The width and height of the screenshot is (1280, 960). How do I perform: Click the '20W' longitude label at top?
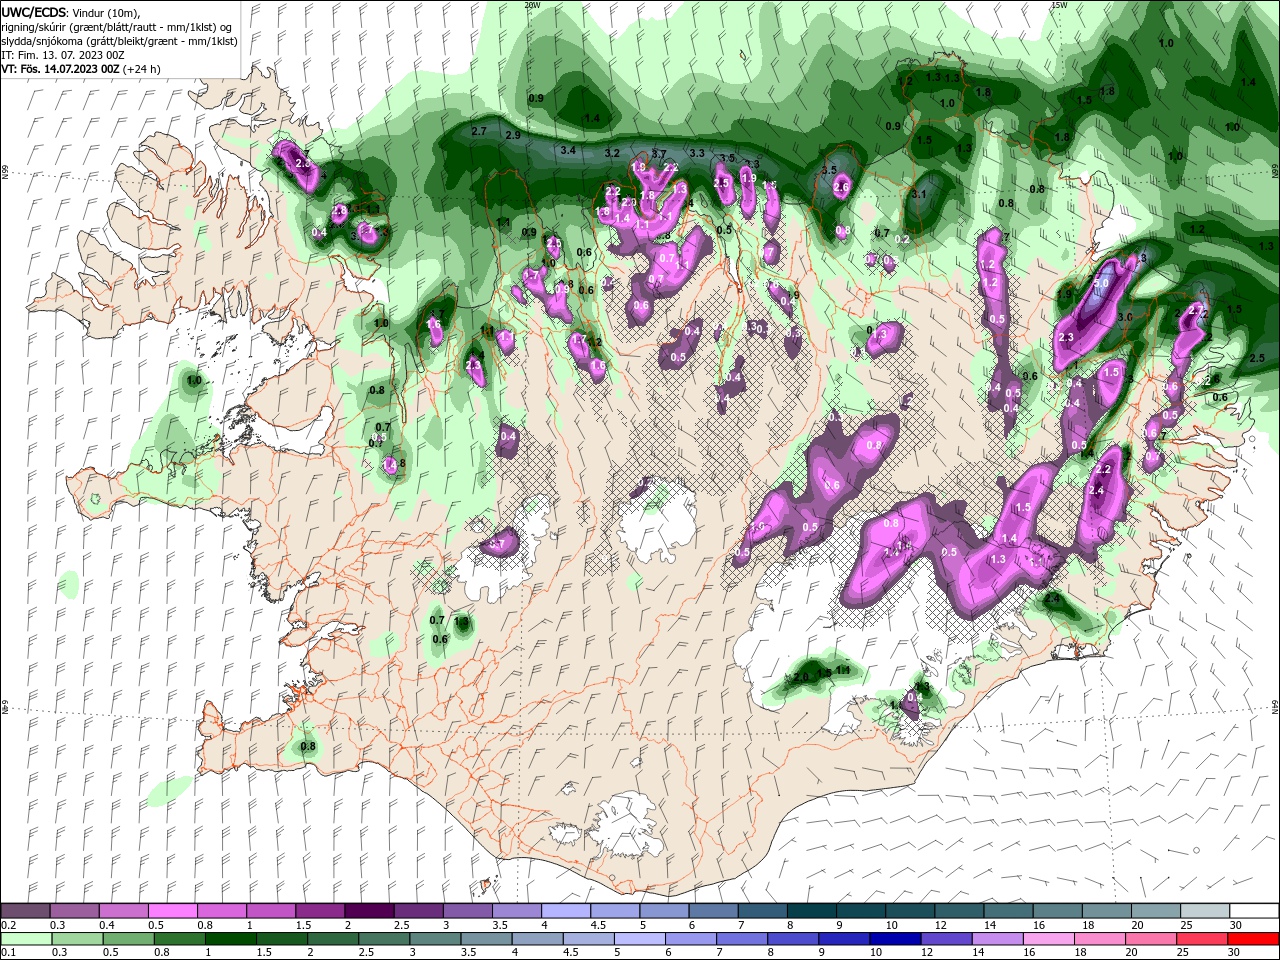(532, 5)
